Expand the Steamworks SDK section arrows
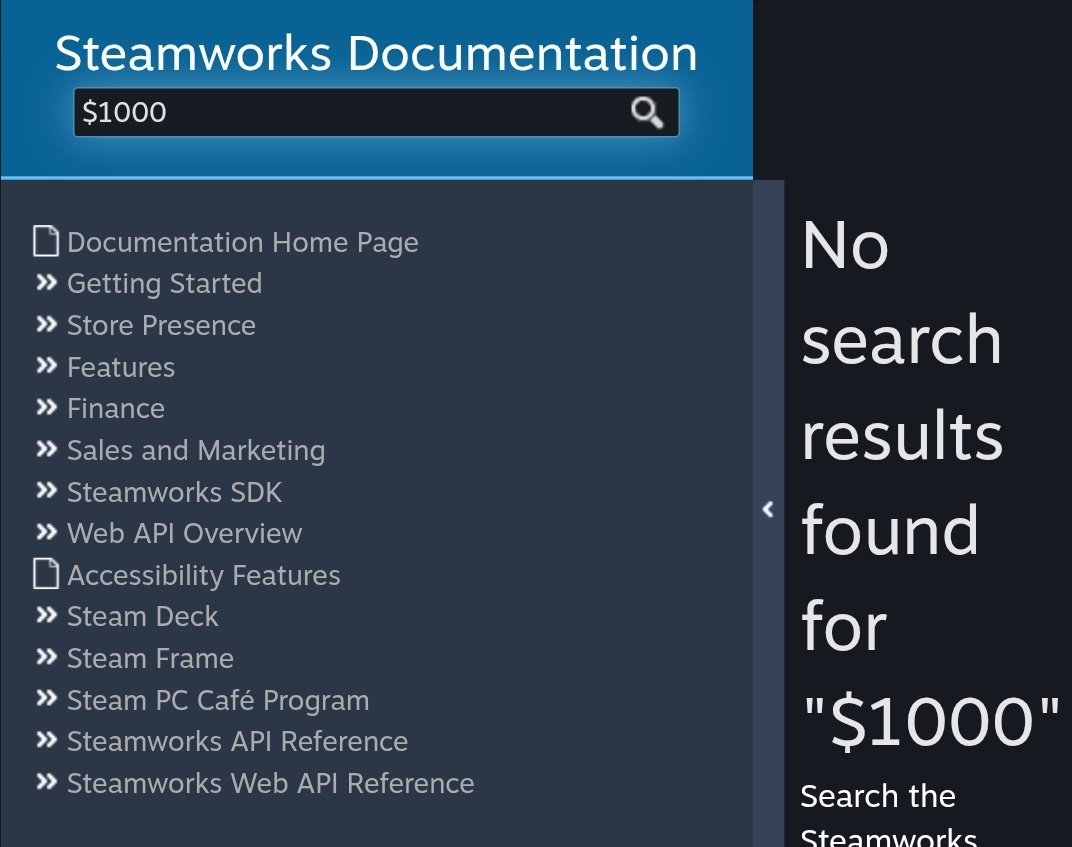This screenshot has width=1072, height=847. tap(46, 491)
